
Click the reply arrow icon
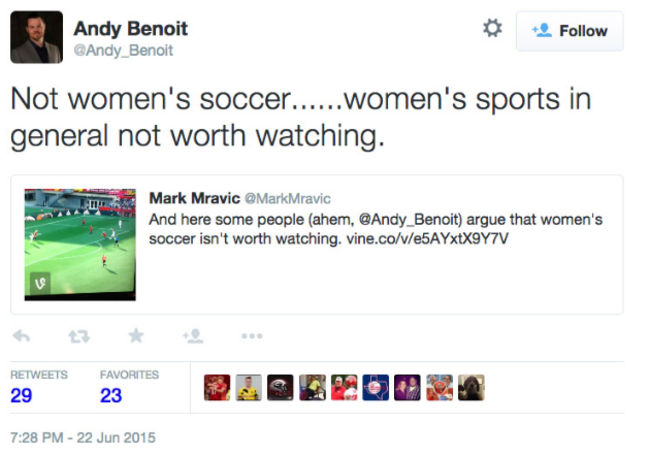point(21,335)
